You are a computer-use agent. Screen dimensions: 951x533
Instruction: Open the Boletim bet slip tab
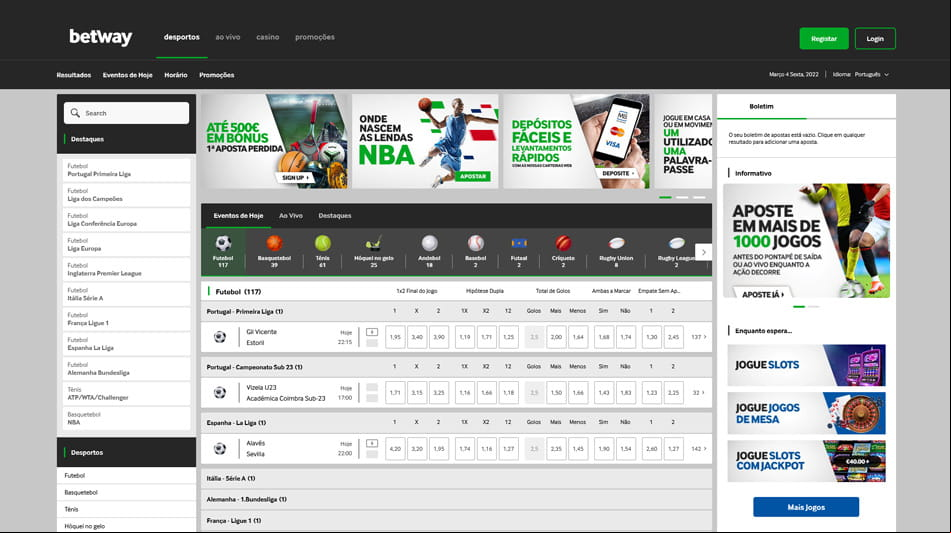click(x=761, y=106)
